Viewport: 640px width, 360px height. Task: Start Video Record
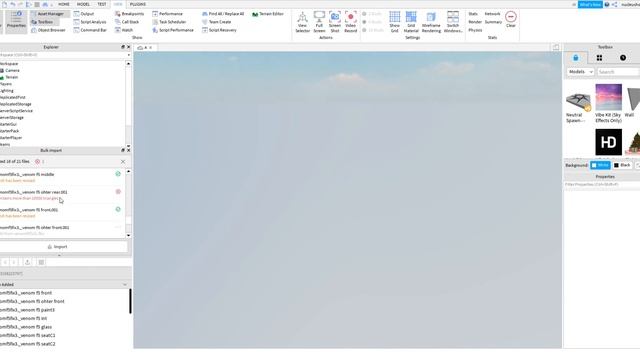point(351,22)
